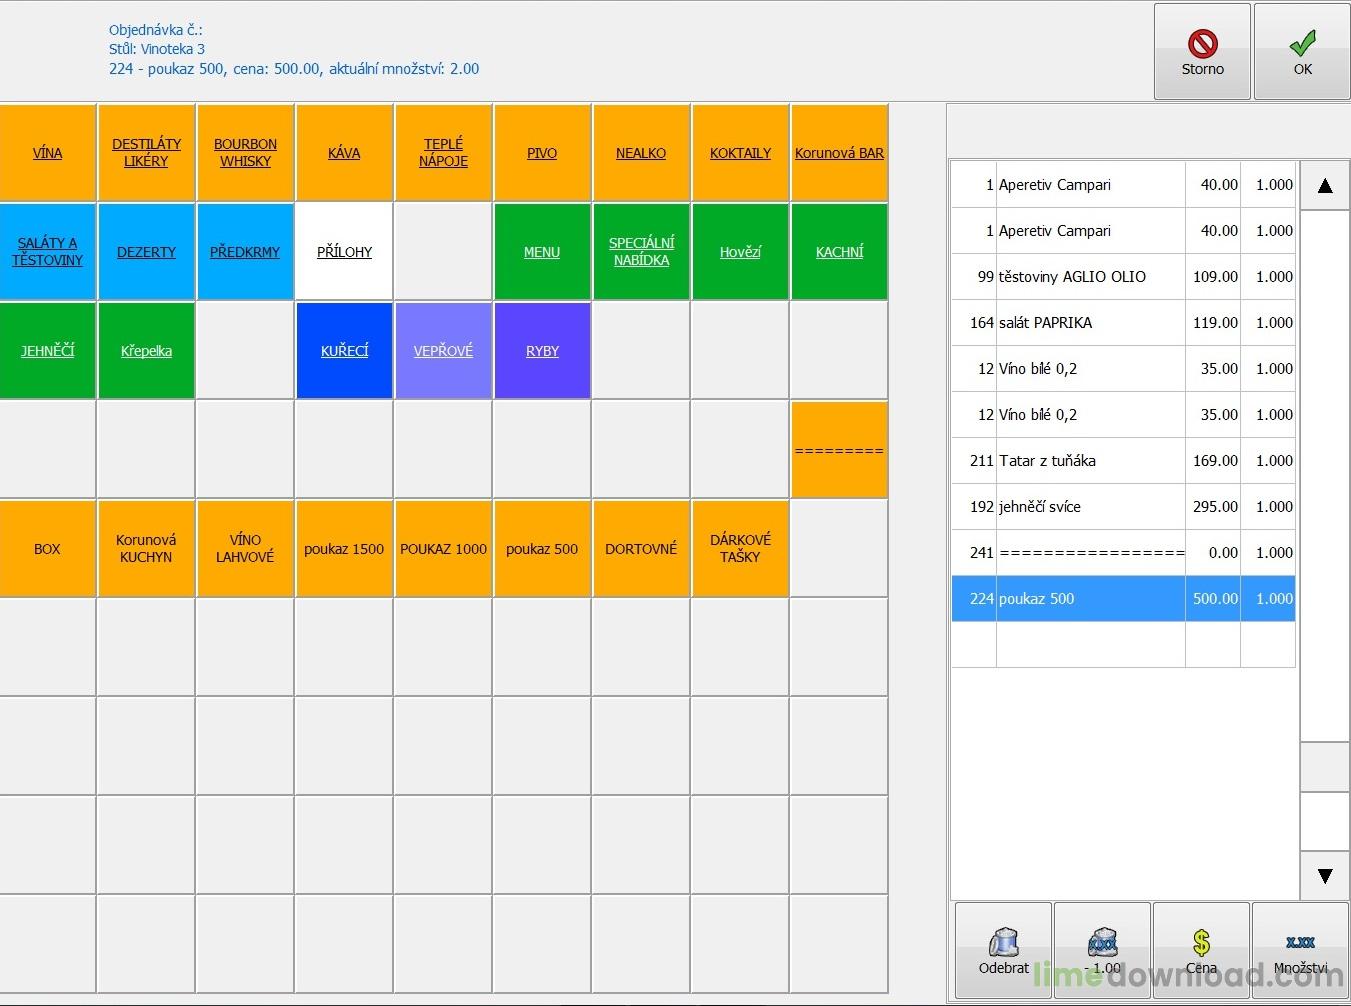Click the Storno cancel icon button
This screenshot has height=1006, width=1351.
1201,51
